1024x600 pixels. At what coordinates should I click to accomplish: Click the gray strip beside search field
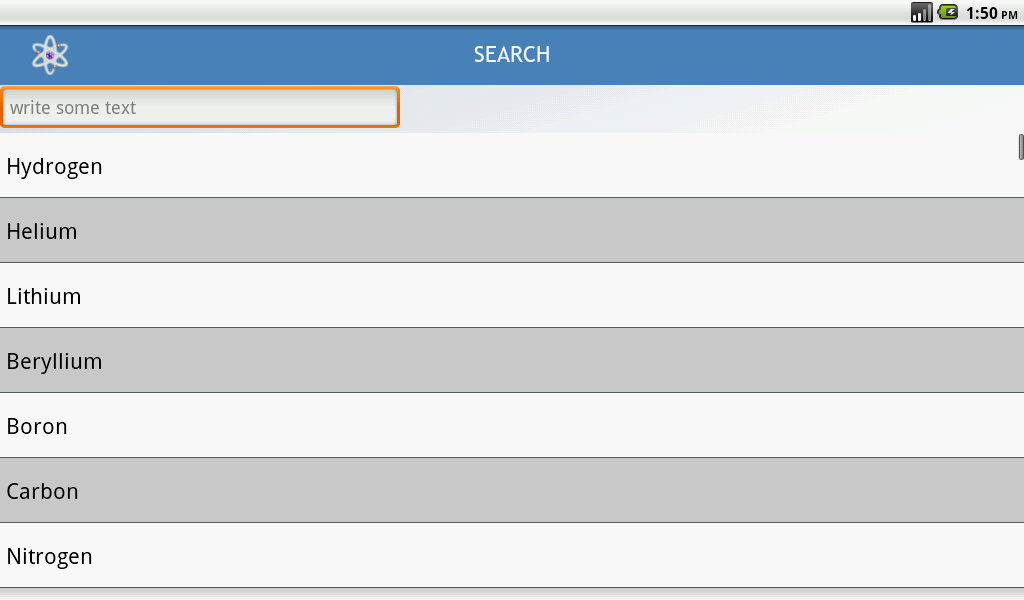click(x=712, y=108)
